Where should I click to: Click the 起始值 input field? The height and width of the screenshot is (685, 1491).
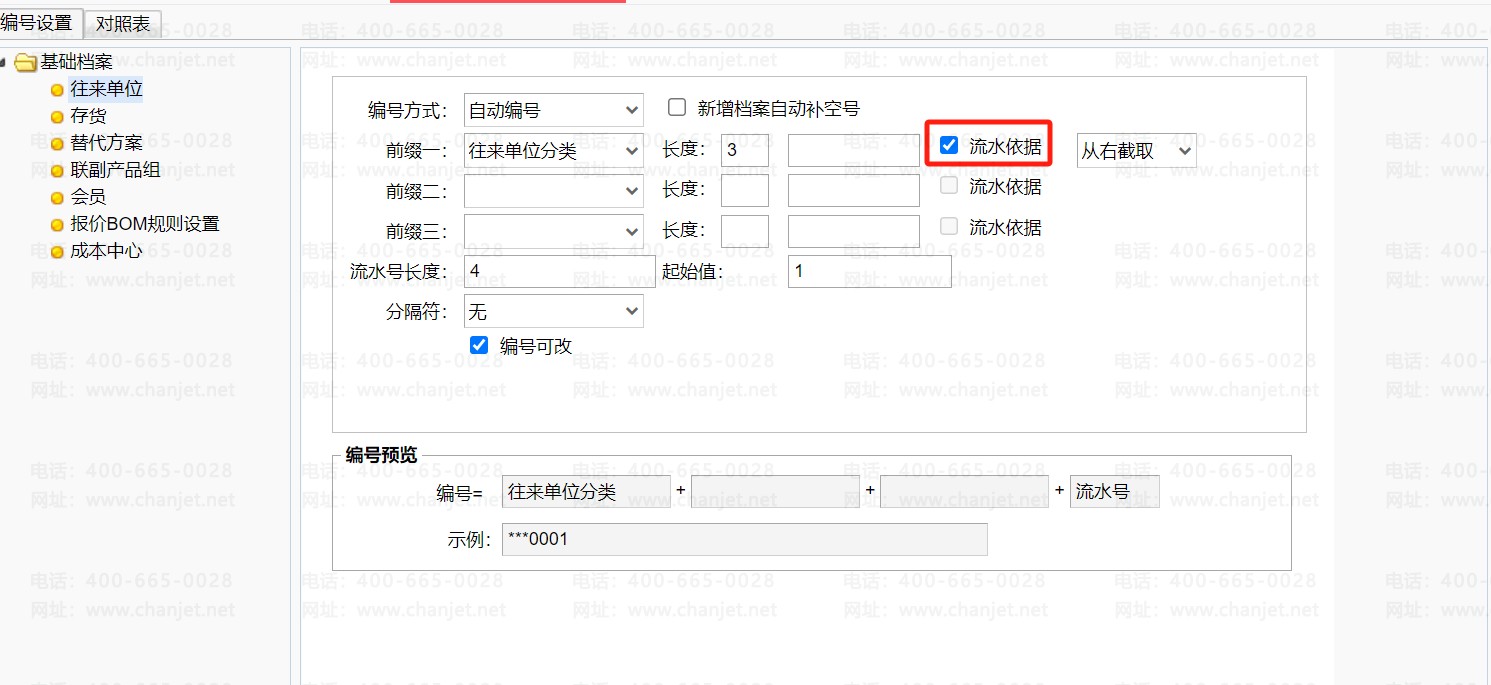pos(869,271)
